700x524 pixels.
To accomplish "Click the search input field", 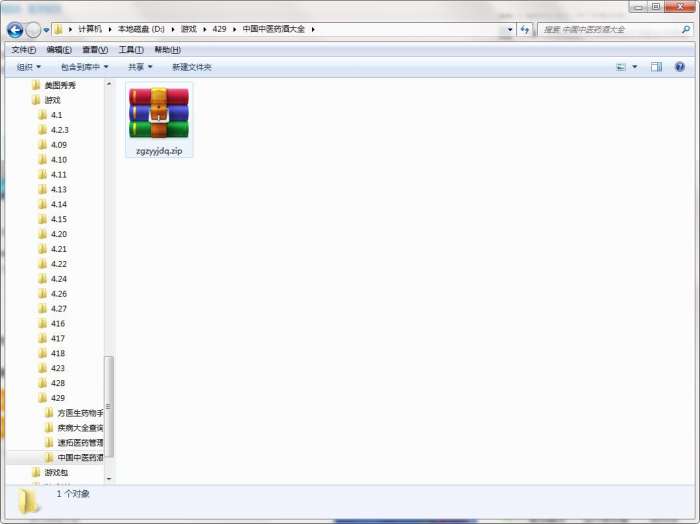I will [610, 29].
